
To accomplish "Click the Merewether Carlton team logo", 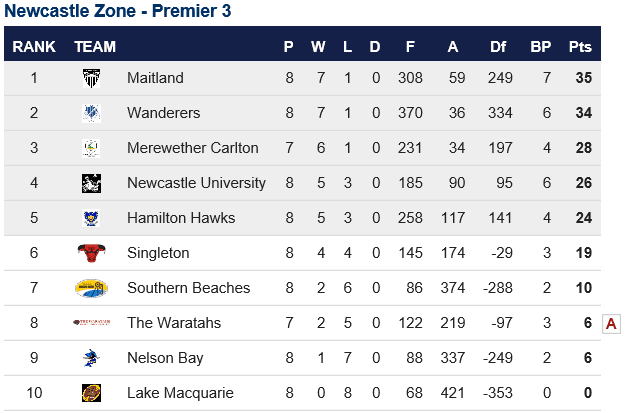I will (x=91, y=148).
